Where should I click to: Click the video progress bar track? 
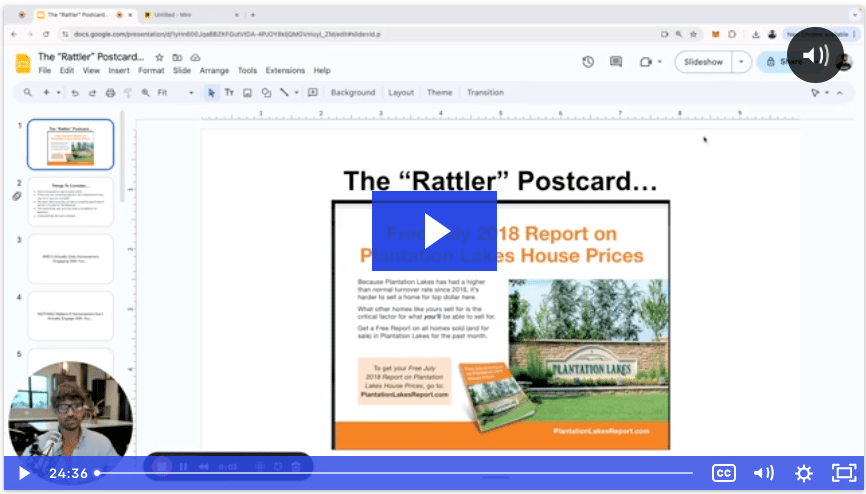(400, 473)
